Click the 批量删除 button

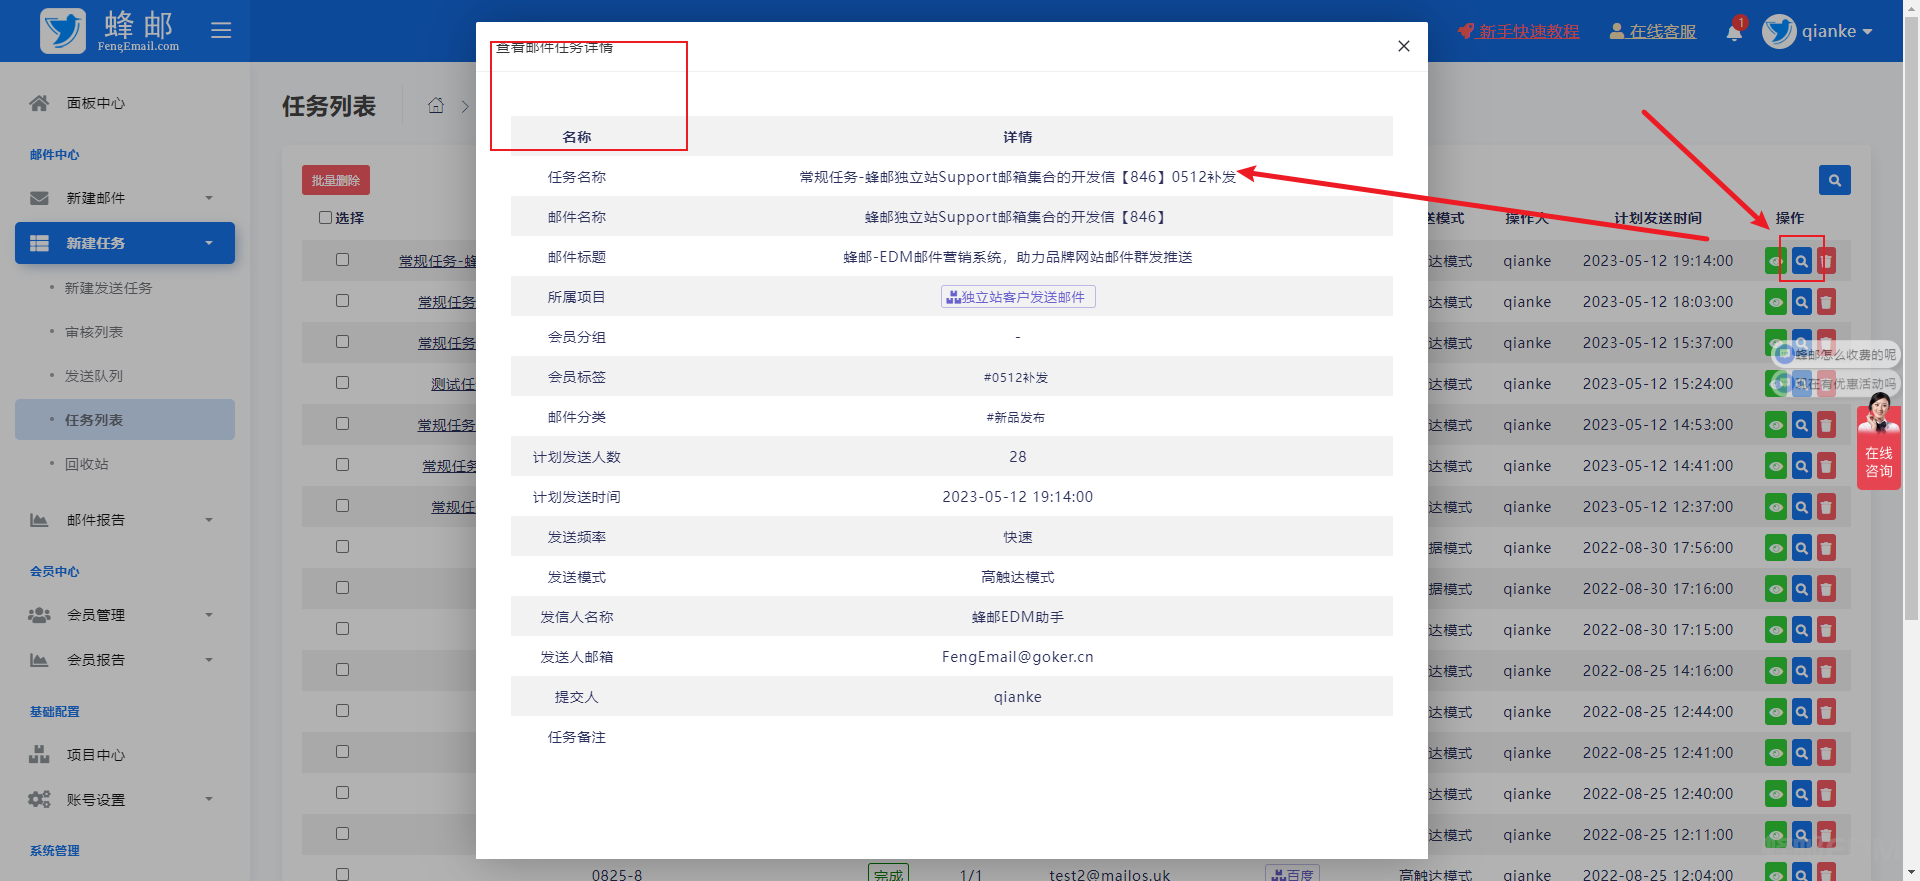[x=336, y=180]
